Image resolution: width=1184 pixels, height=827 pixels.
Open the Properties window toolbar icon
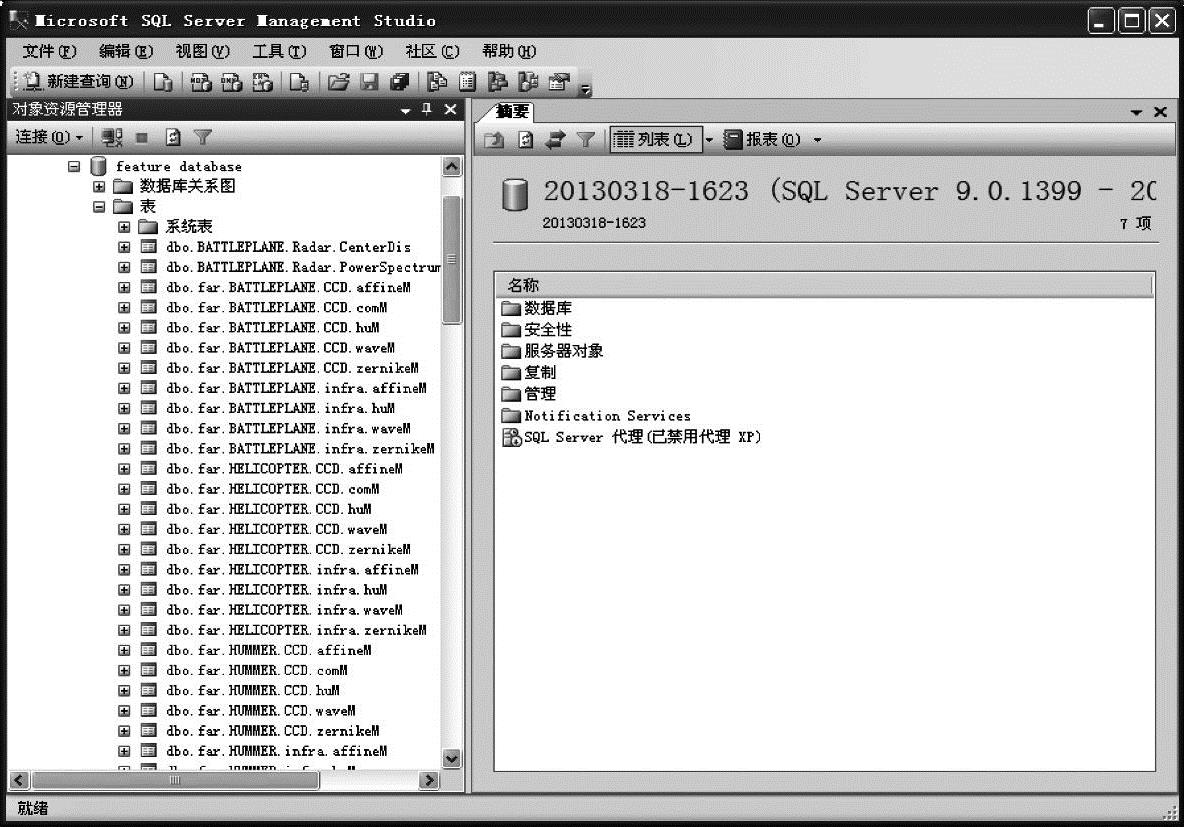pyautogui.click(x=559, y=82)
